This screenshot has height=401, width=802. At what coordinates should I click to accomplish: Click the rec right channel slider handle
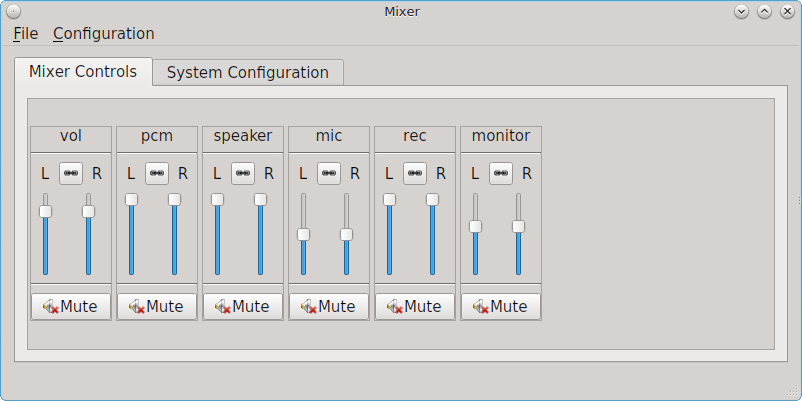pyautogui.click(x=432, y=199)
